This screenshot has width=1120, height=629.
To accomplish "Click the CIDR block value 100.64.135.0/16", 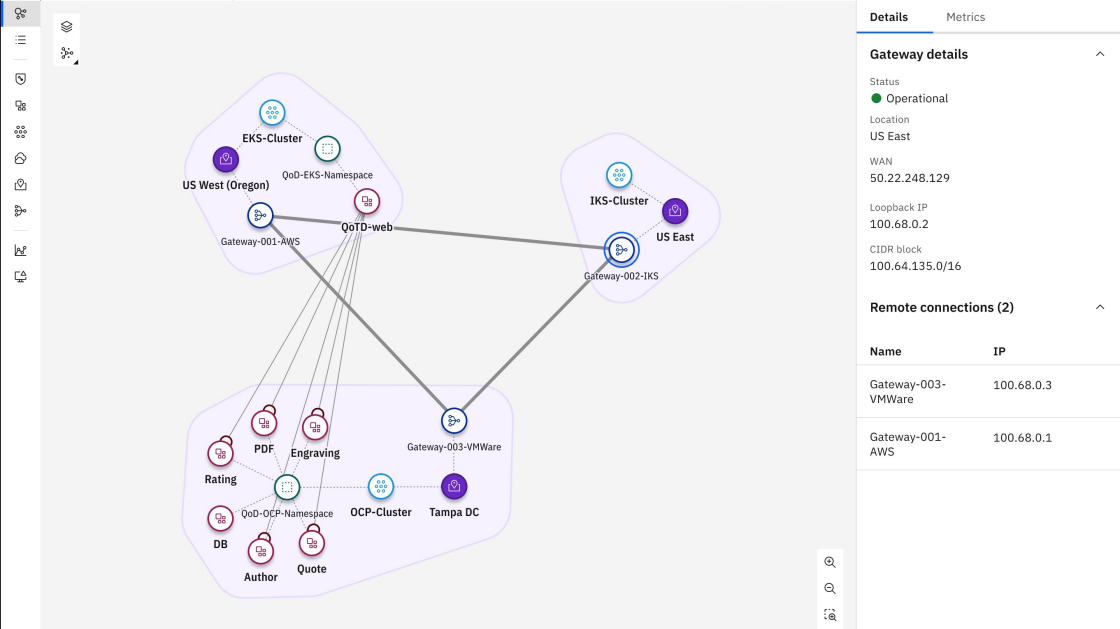I will coord(915,266).
